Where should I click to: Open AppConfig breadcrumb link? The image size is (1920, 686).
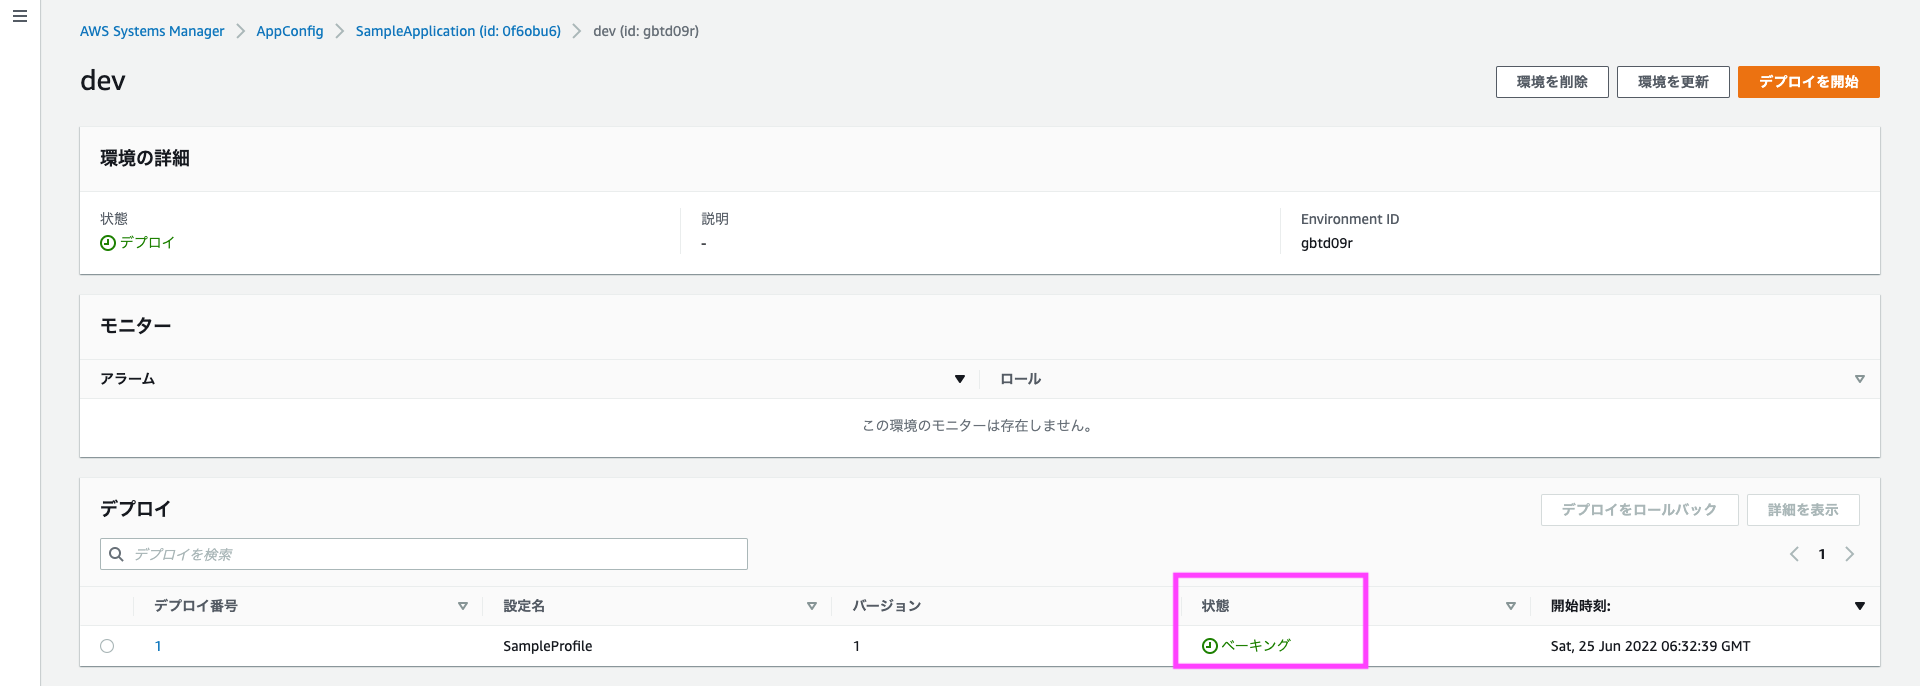pyautogui.click(x=289, y=31)
